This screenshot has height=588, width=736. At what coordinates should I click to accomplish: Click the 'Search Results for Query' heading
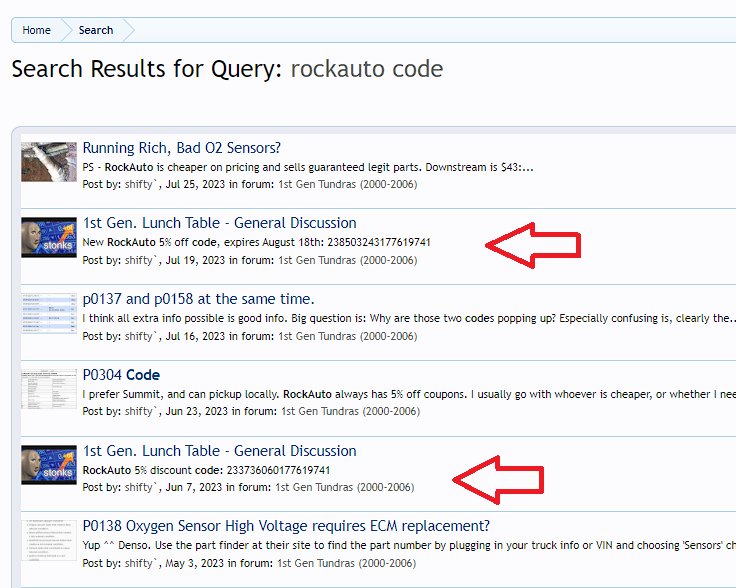click(x=227, y=69)
